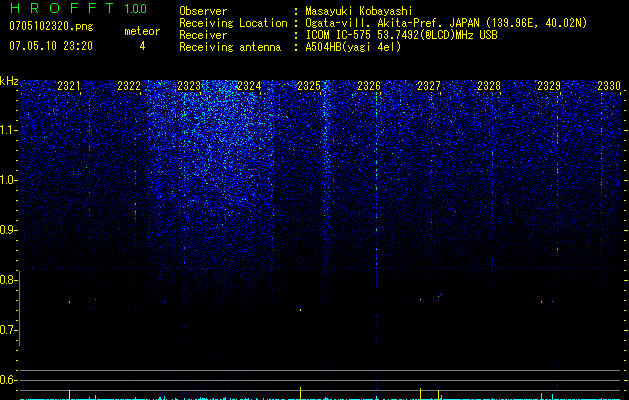Click the 0.7 kHz frequency axis label
Screen dimensions: 629x400
(8, 330)
